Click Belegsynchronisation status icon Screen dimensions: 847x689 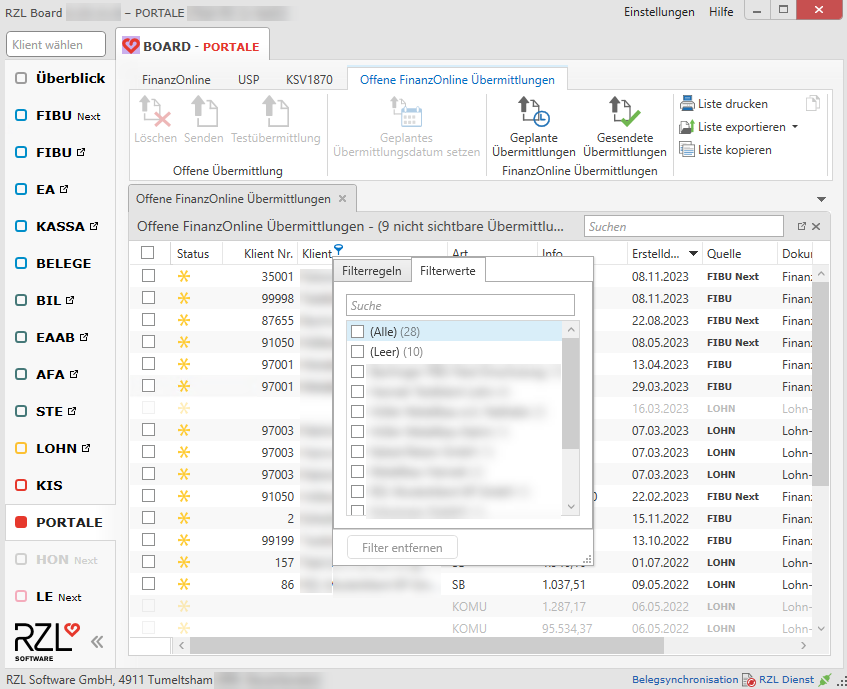point(748,680)
